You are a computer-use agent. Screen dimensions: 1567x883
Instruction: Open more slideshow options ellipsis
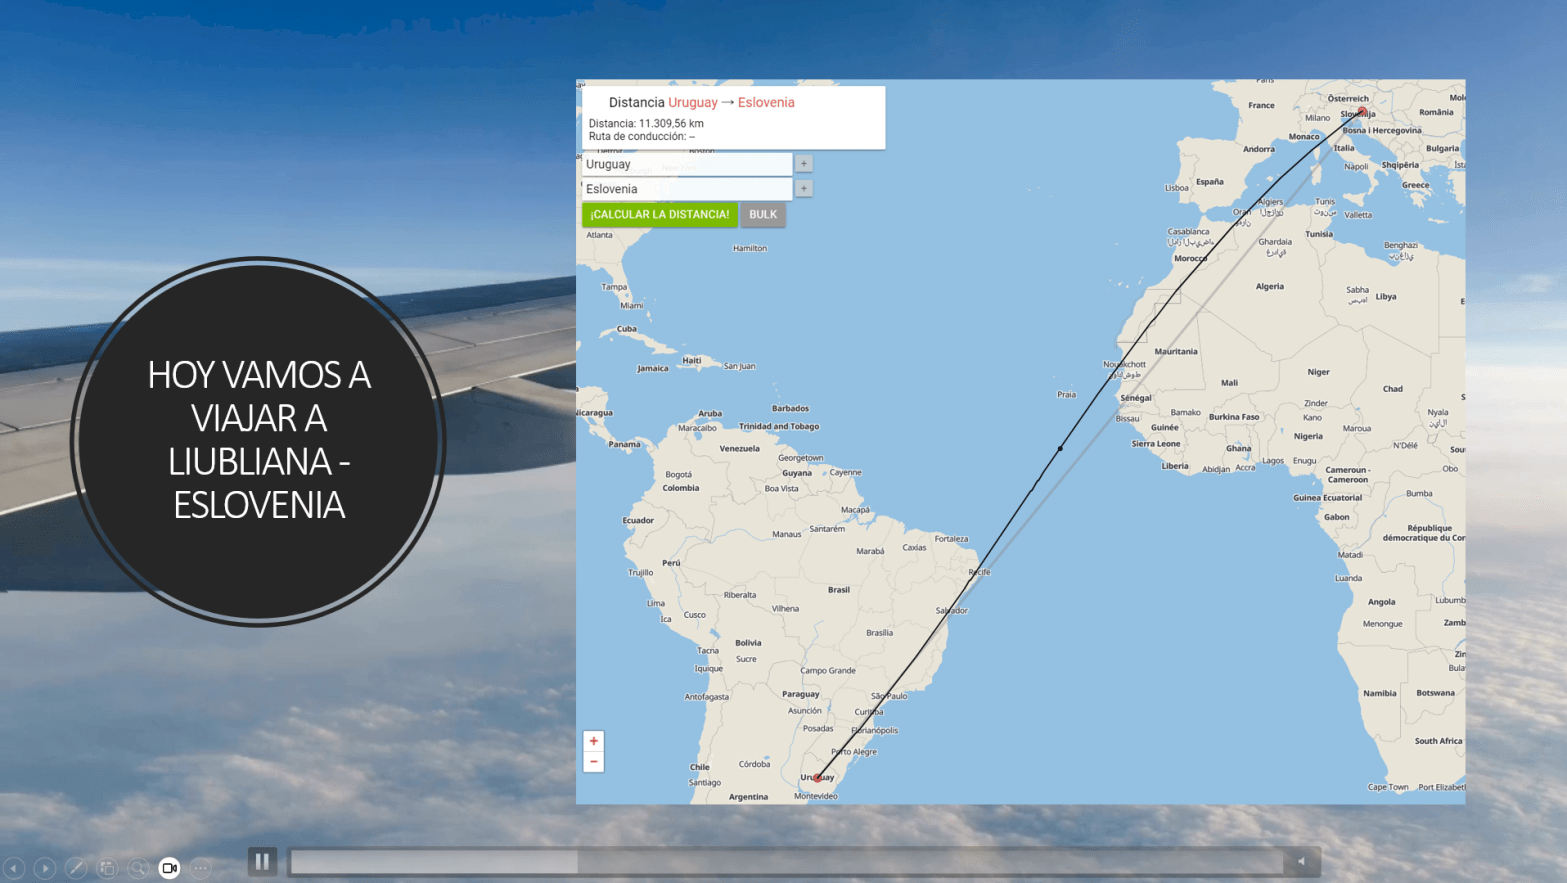(201, 868)
